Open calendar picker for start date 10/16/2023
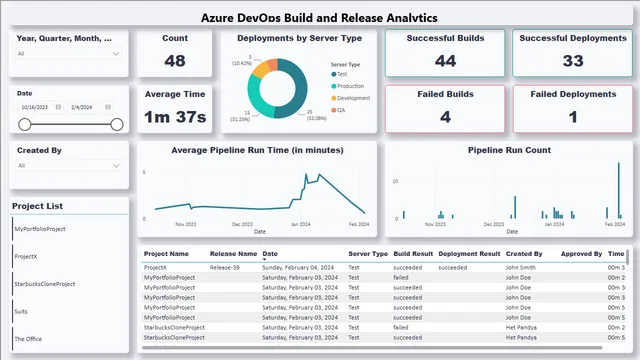Viewport: 640px width, 360px height. 58,107
